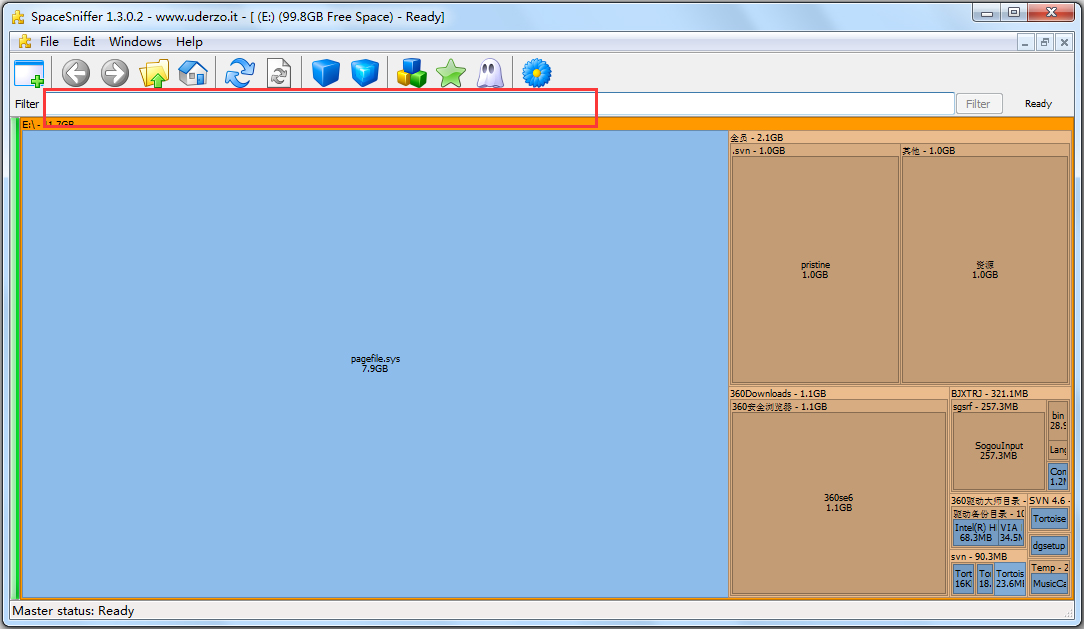Click the Master status: Ready text
This screenshot has width=1084, height=629.
tap(73, 611)
